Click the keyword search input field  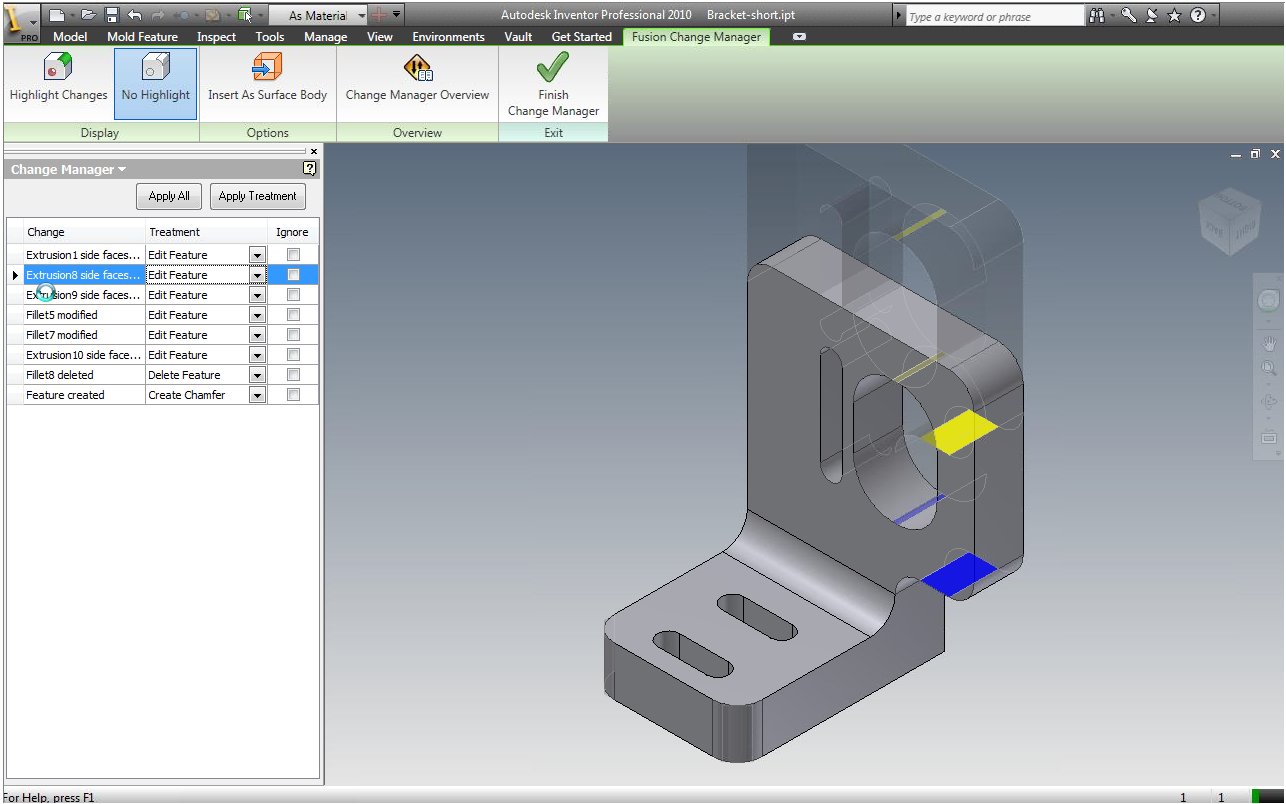[x=994, y=16]
